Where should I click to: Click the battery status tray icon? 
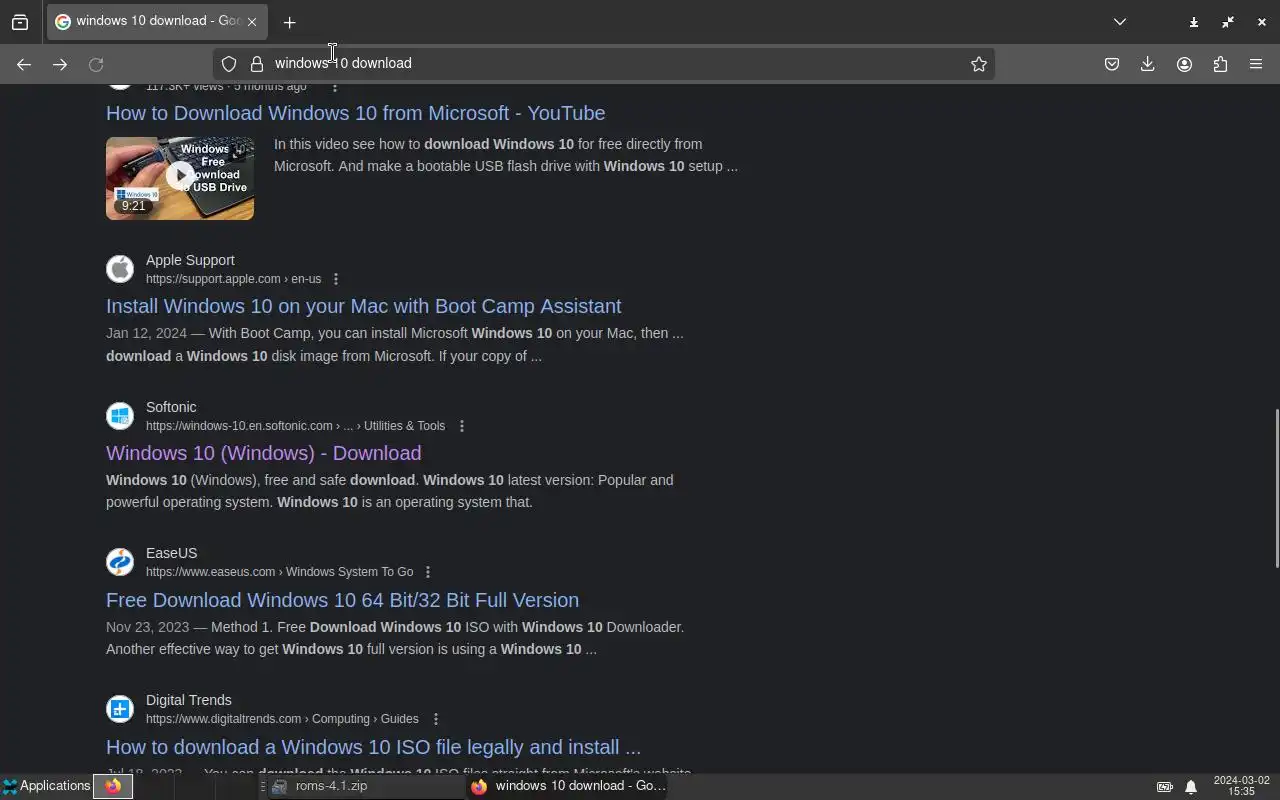1165,787
